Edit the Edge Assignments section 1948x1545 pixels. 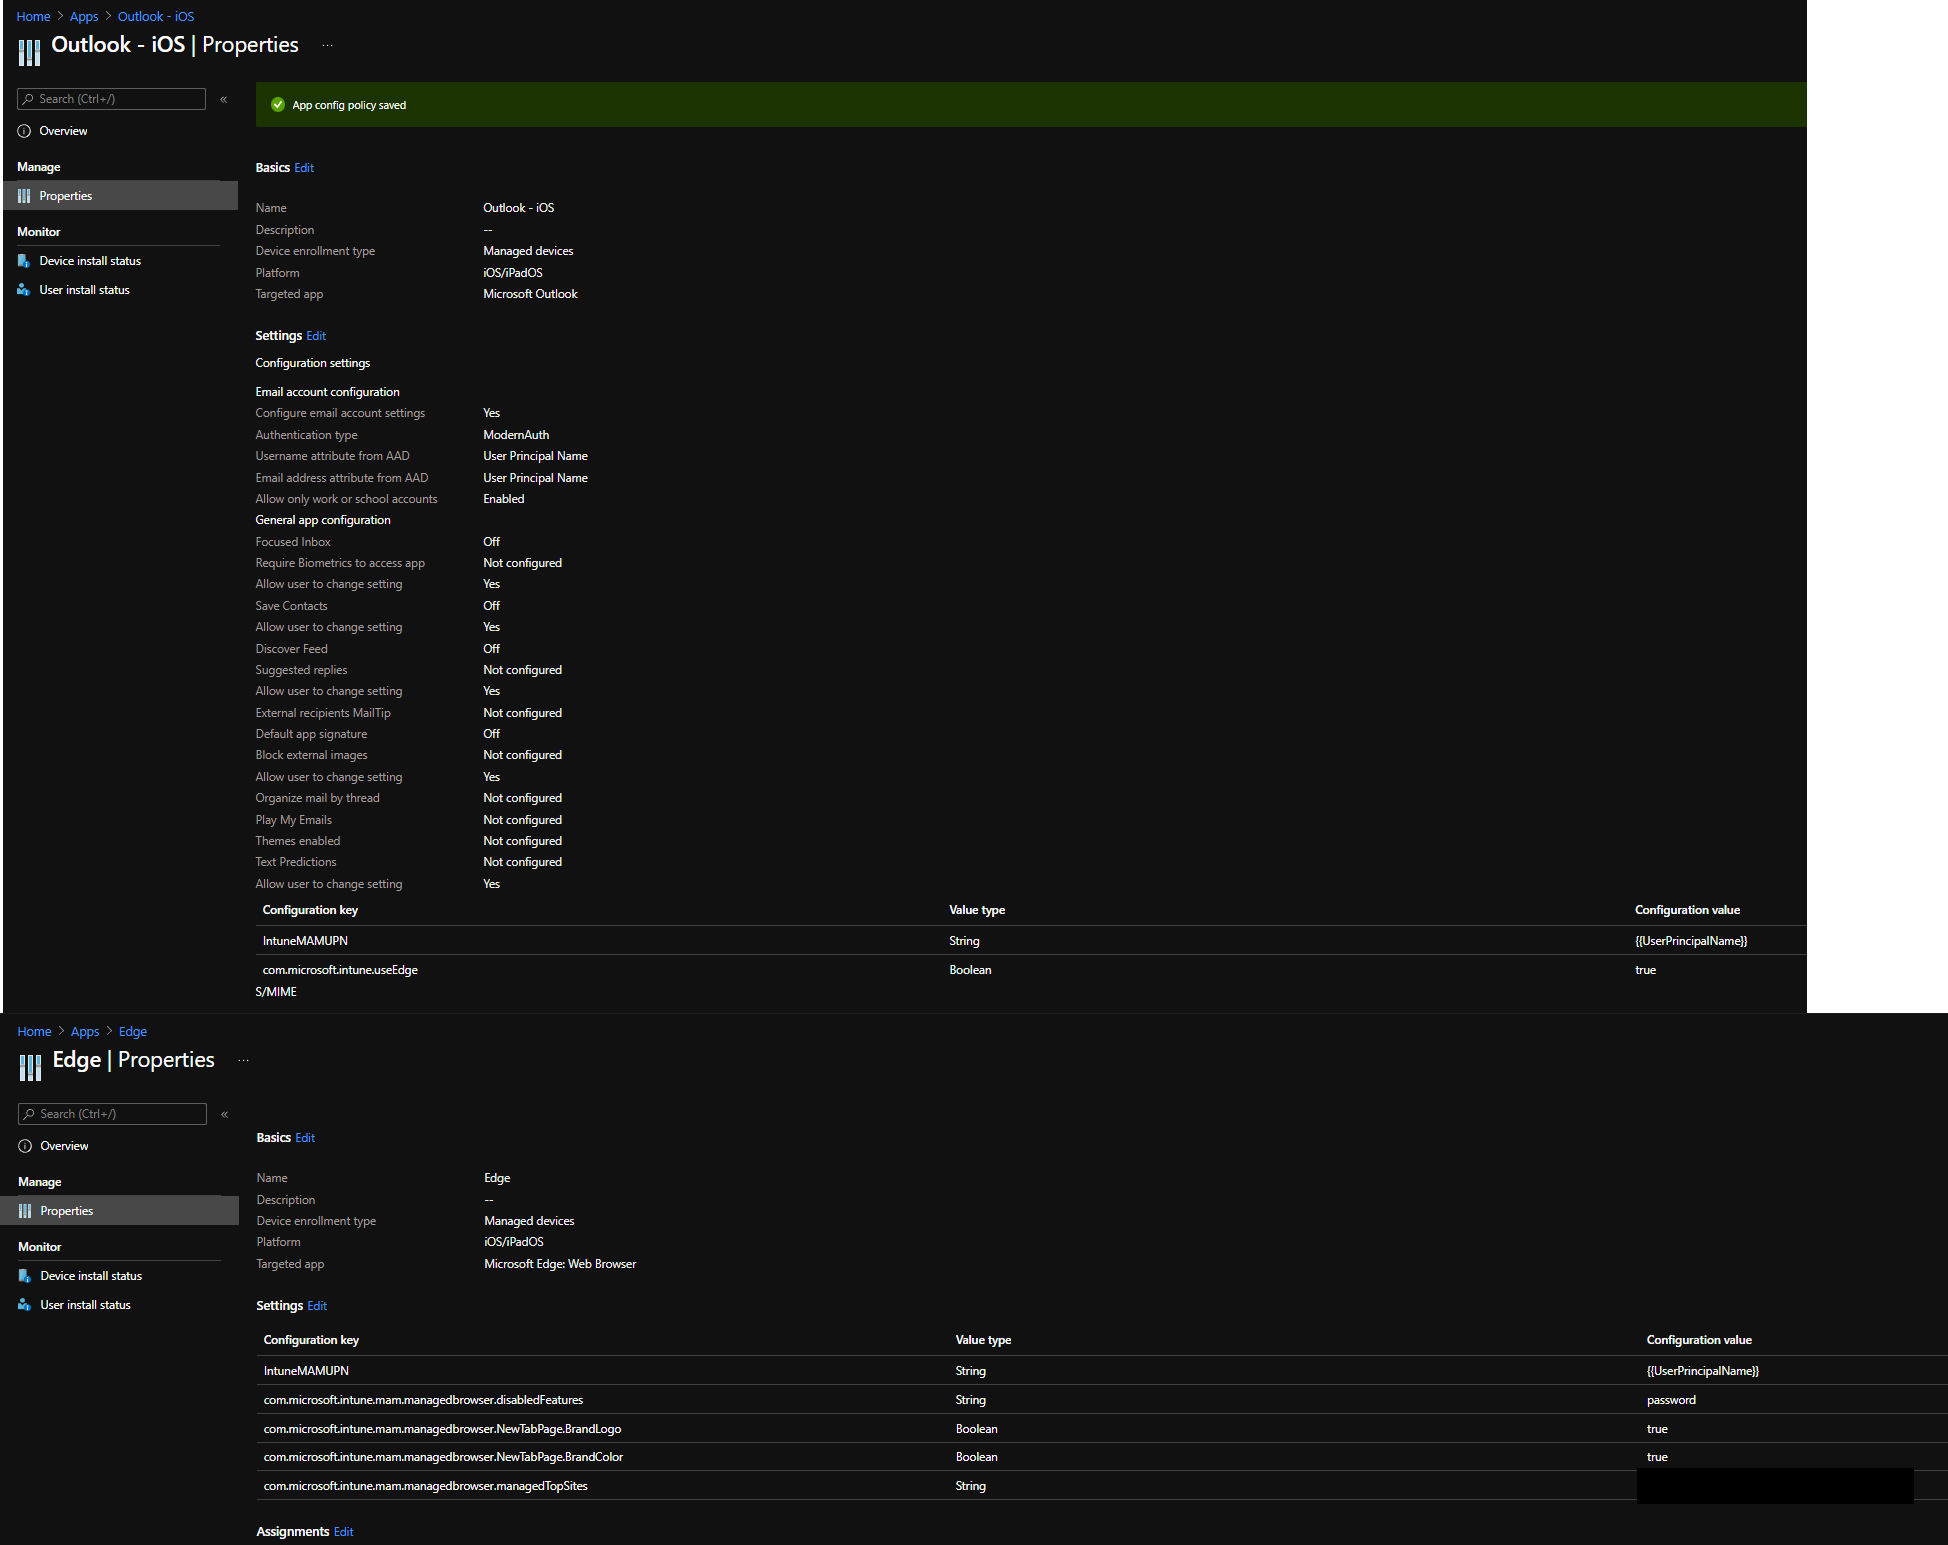point(343,1532)
